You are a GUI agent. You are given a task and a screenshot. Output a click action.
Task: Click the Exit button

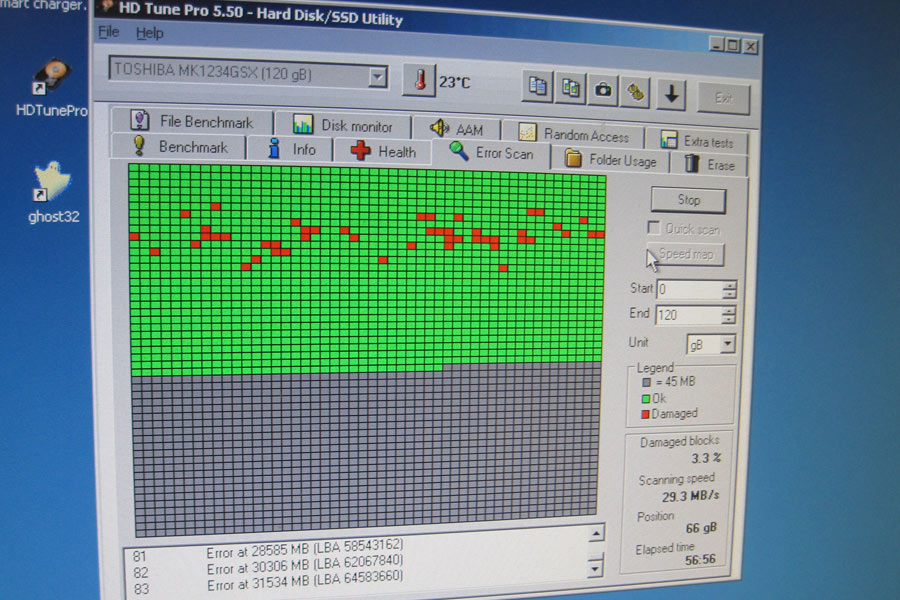pyautogui.click(x=723, y=98)
